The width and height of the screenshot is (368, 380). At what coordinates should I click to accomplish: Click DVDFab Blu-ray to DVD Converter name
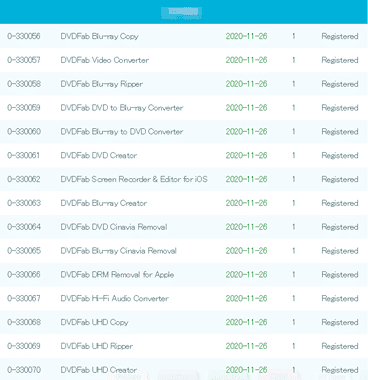coord(122,132)
